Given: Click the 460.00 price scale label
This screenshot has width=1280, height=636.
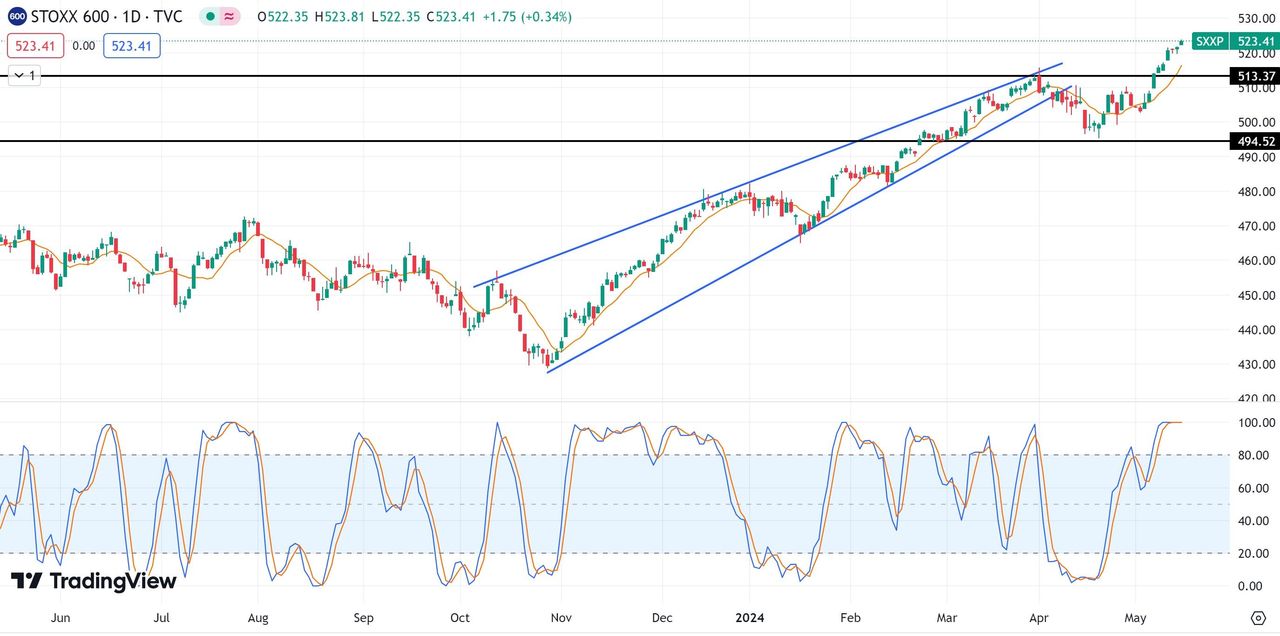Looking at the screenshot, I should (1255, 261).
